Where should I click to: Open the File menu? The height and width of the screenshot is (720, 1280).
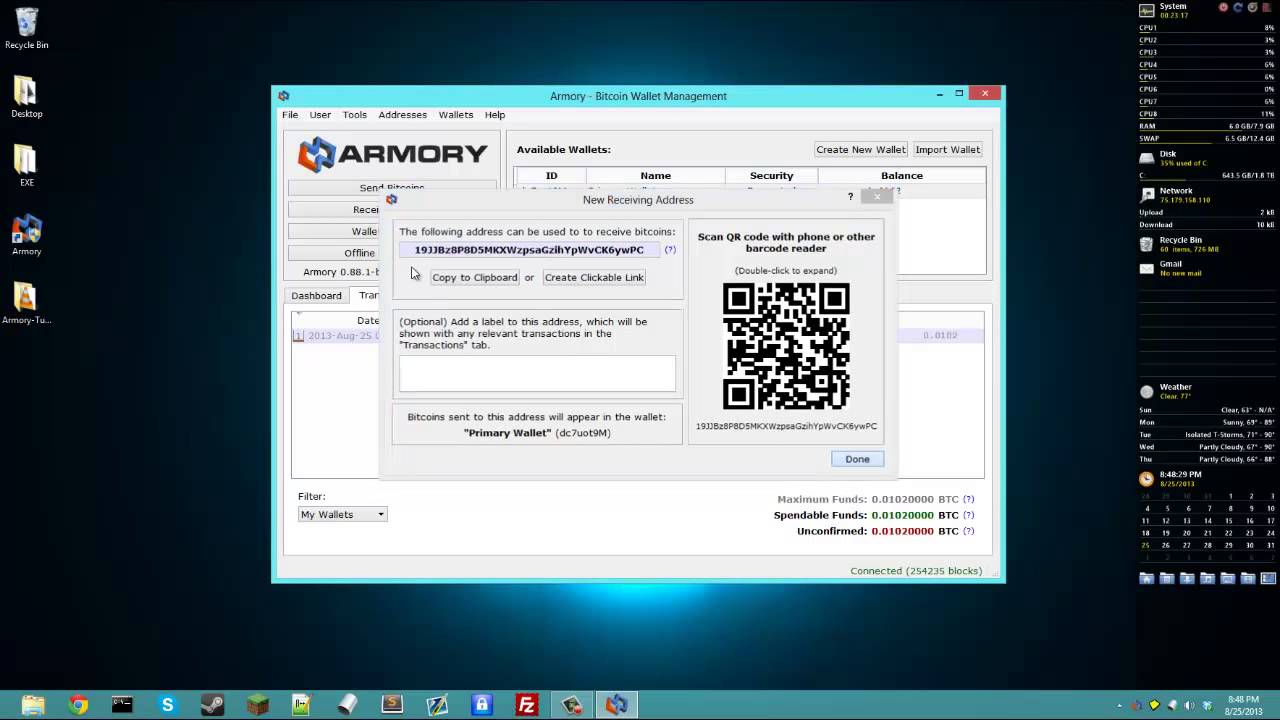click(290, 115)
